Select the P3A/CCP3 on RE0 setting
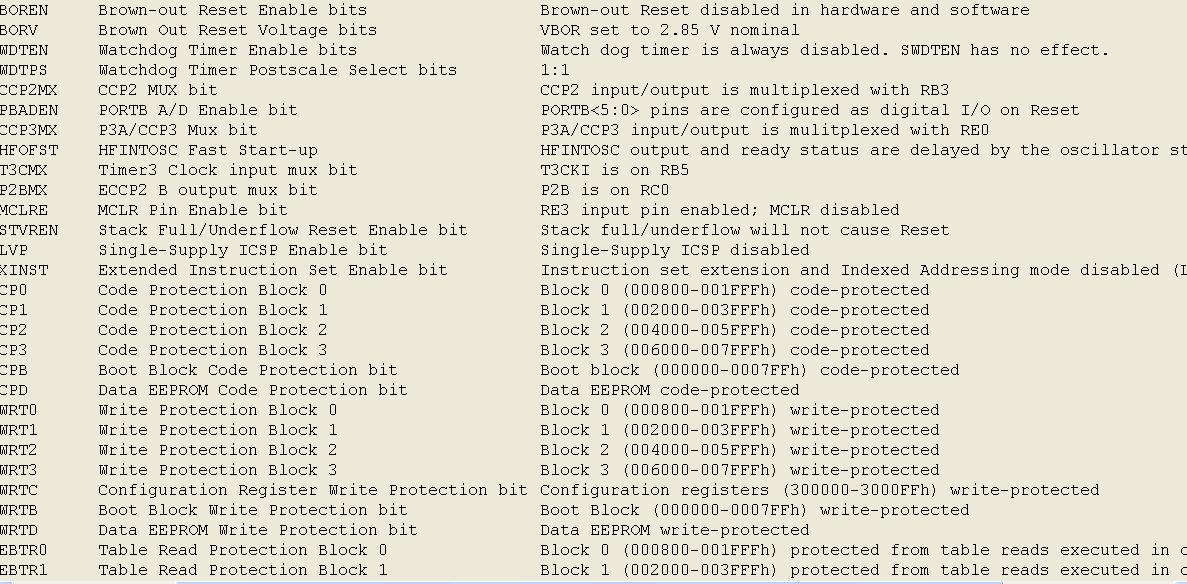Viewport: 1187px width, 584px height. point(764,130)
